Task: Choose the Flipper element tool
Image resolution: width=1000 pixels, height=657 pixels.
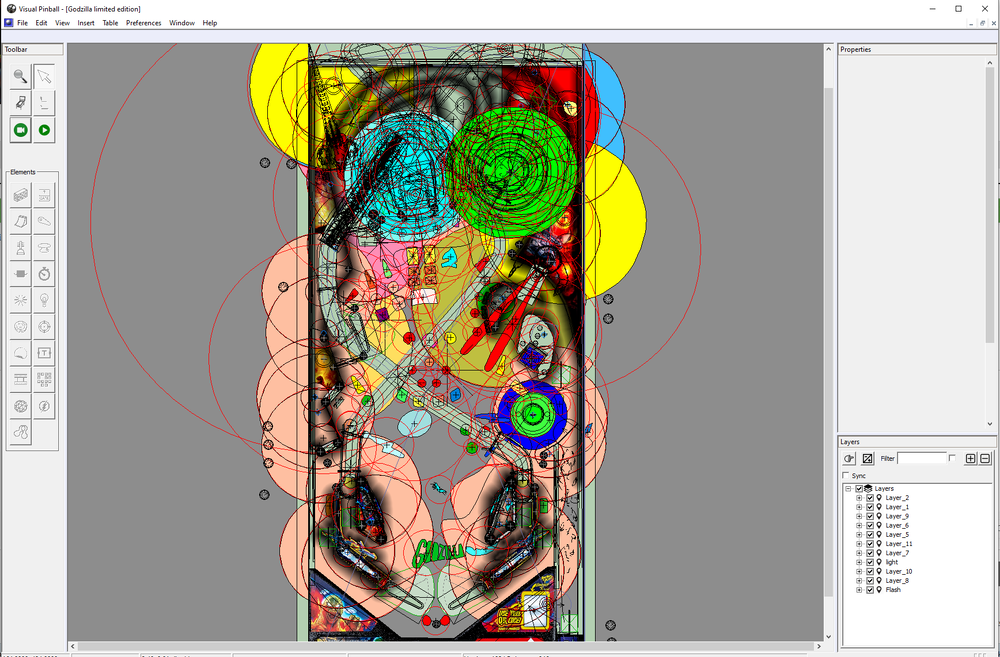Action: [44, 221]
